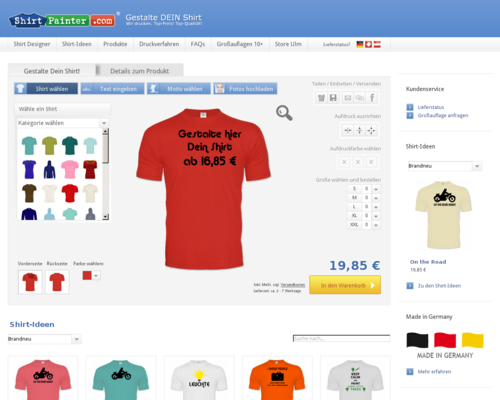
Task: Open Versandkosten link
Action: pos(293,285)
